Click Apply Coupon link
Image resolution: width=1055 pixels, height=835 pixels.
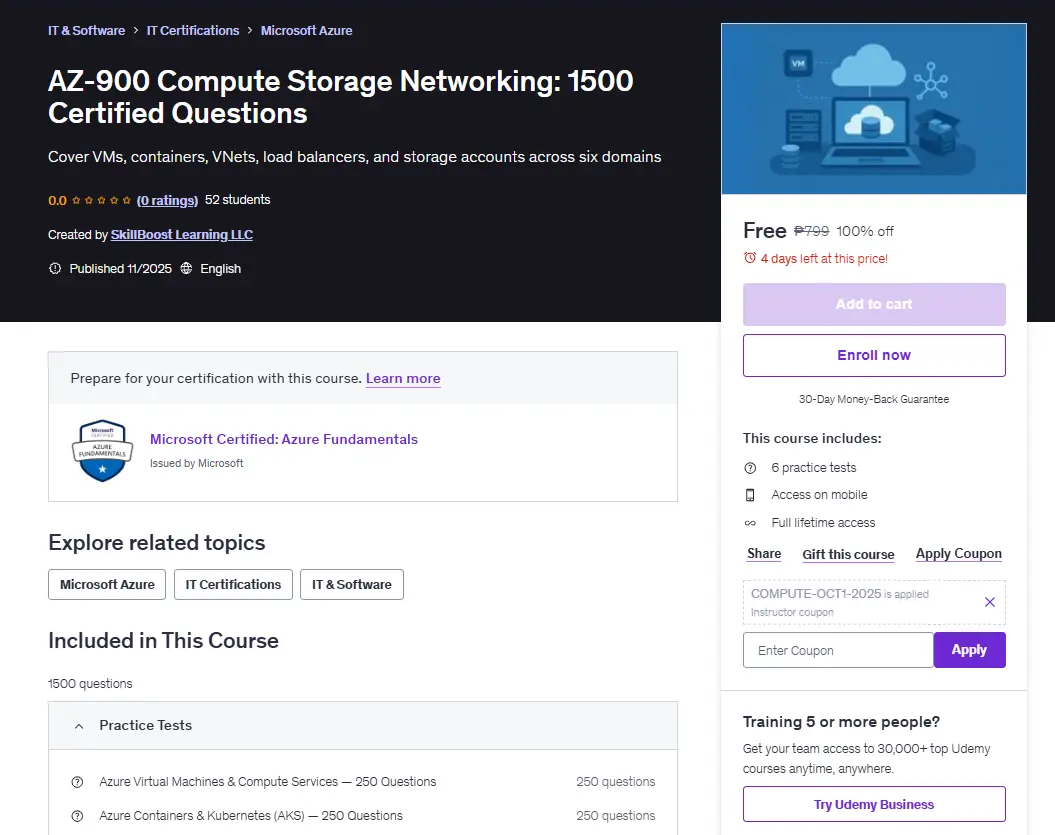pyautogui.click(x=958, y=554)
